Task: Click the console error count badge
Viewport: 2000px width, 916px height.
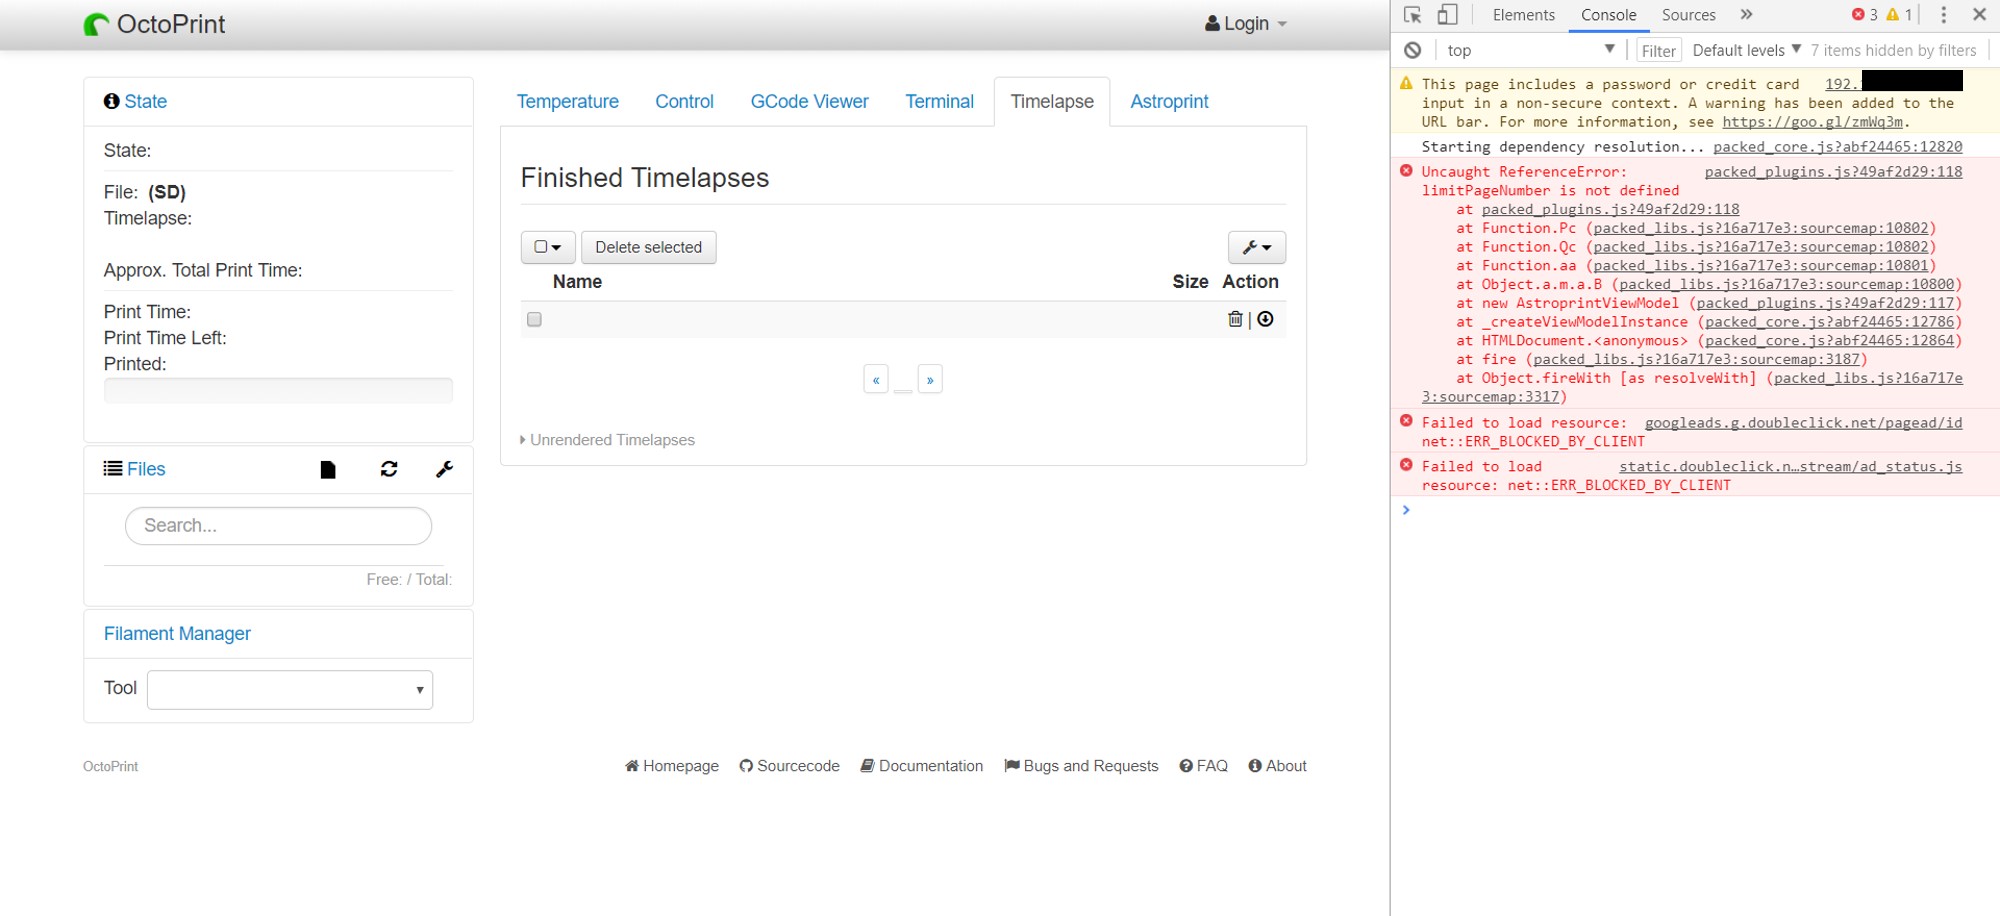Action: [1864, 15]
